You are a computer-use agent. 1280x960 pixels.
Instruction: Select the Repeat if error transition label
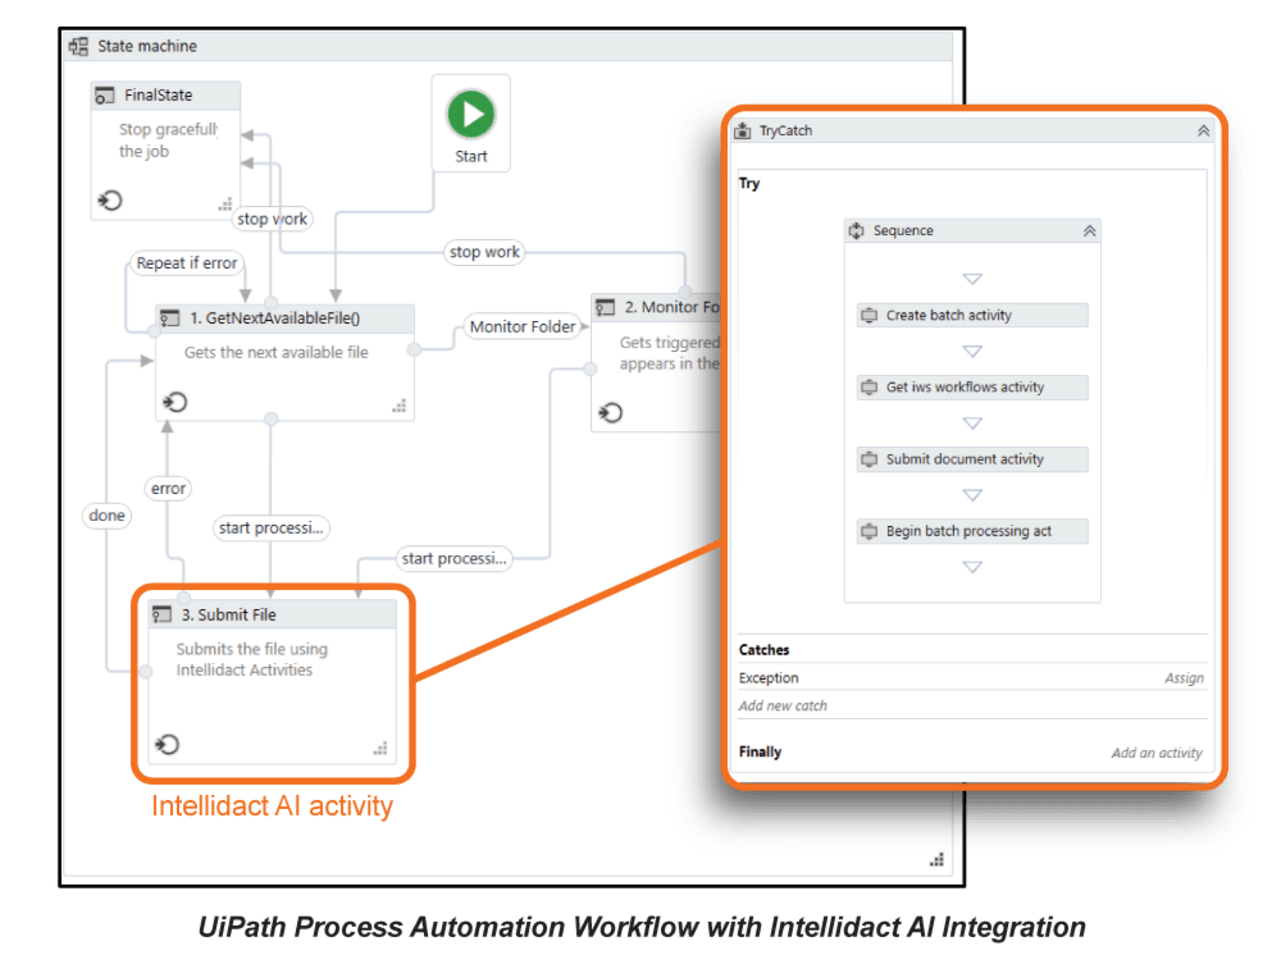(187, 263)
